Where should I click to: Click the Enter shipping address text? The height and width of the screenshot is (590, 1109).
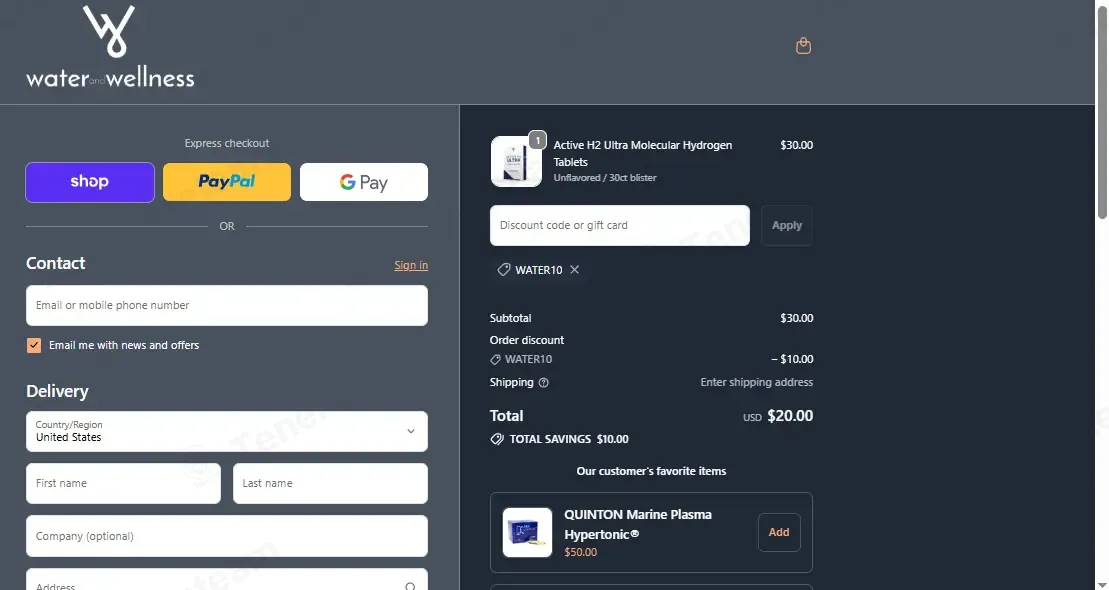click(756, 383)
